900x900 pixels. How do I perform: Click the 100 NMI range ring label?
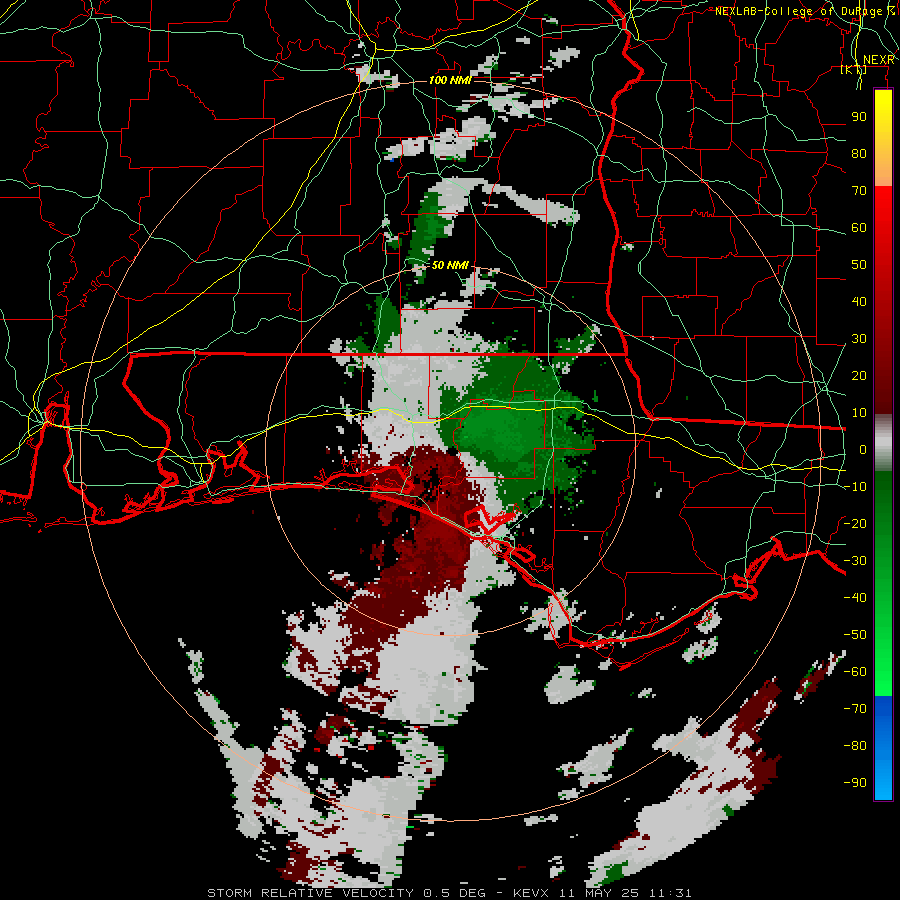(x=450, y=80)
